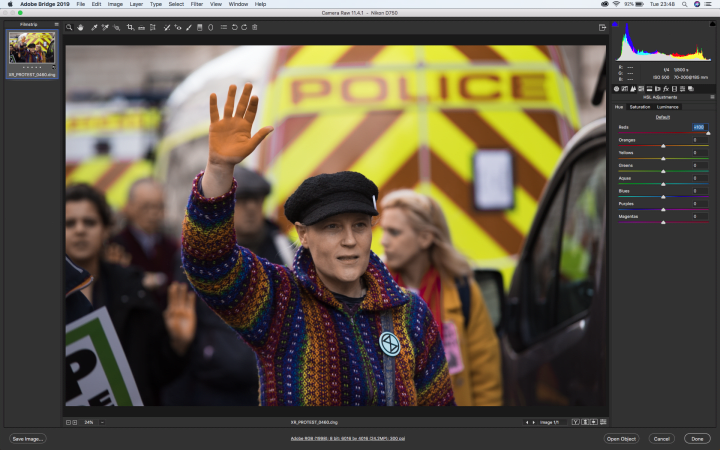The image size is (720, 450).
Task: Open the Window menu
Action: pos(238,4)
